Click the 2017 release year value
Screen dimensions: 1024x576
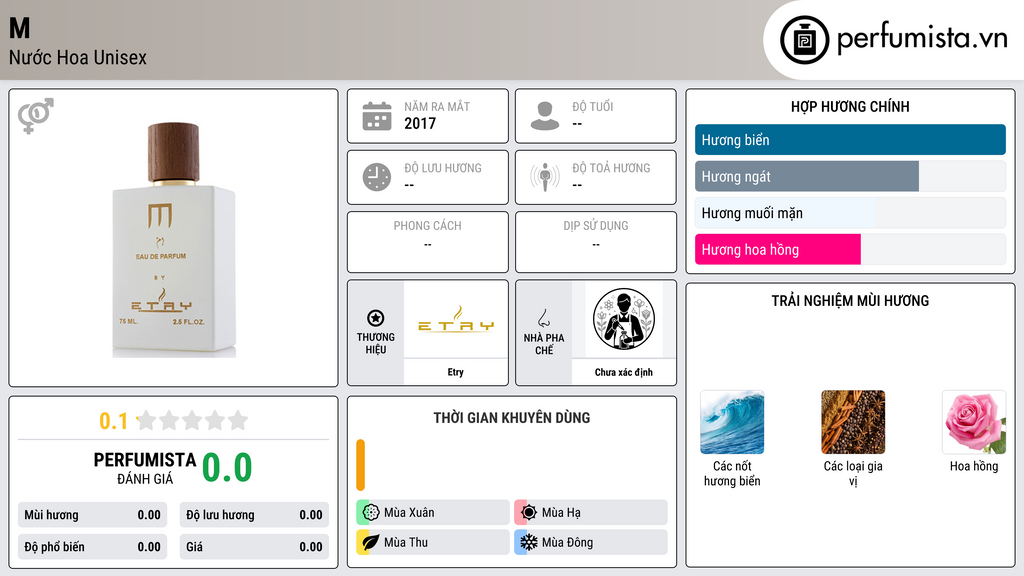tap(420, 123)
